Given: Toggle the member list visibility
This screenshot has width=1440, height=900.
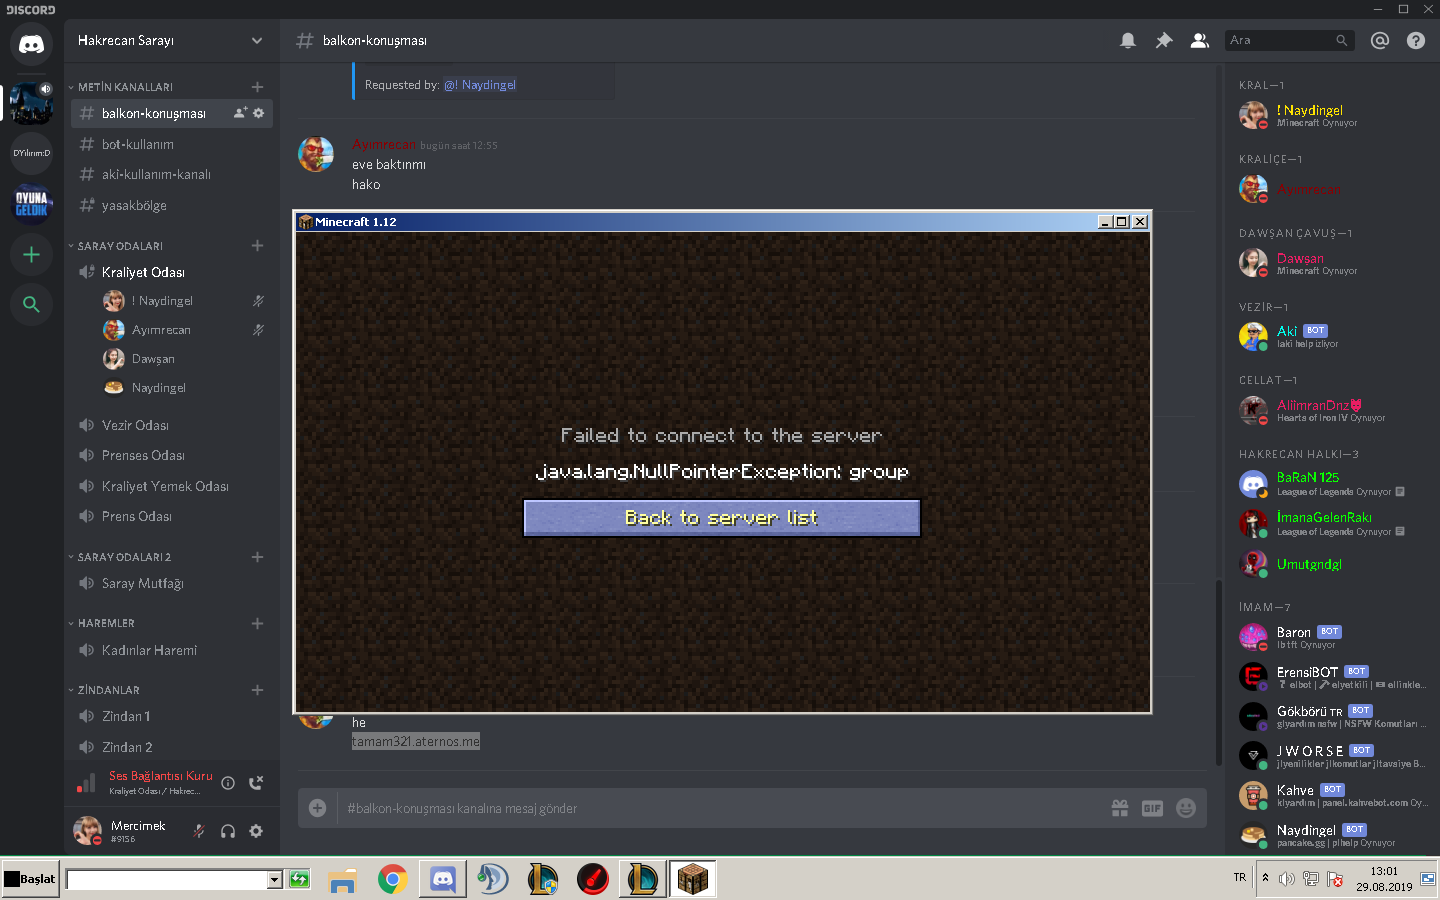Looking at the screenshot, I should pos(1199,41).
